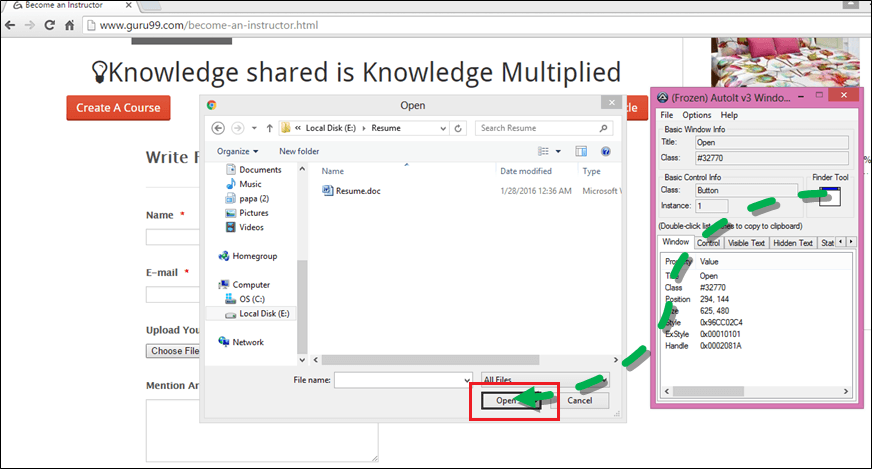Open the Options menu in AutoIt
Image resolution: width=872 pixels, height=469 pixels.
tap(696, 116)
